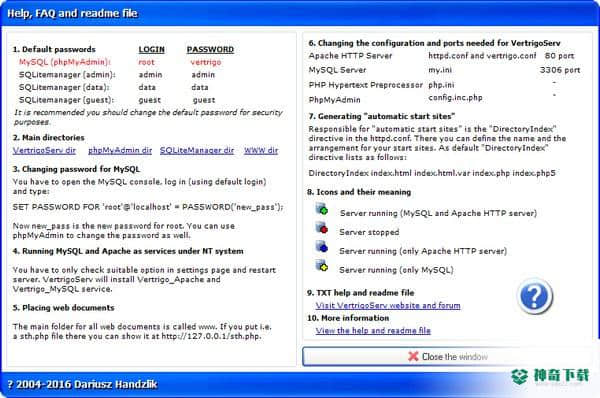Click the '1. Default passwords' heading

pos(54,49)
